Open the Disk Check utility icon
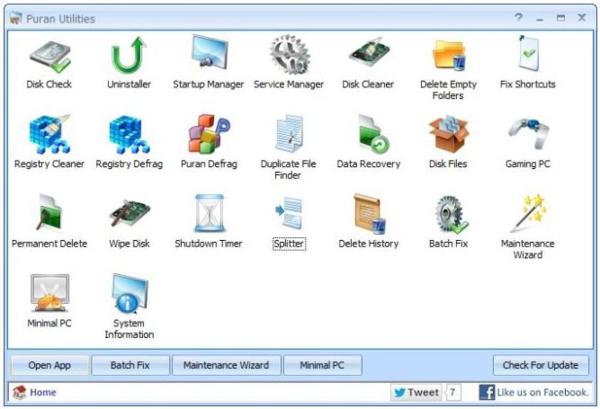Viewport: 600px width, 409px height. coord(50,56)
